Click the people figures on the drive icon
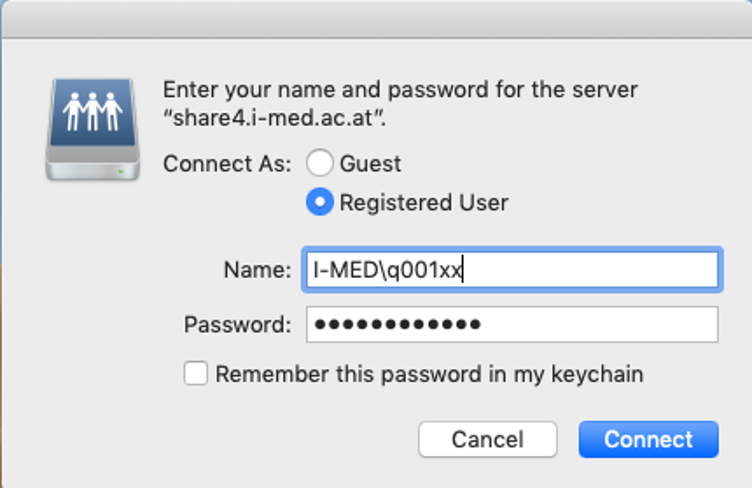Image resolution: width=752 pixels, height=489 pixels. (x=92, y=111)
